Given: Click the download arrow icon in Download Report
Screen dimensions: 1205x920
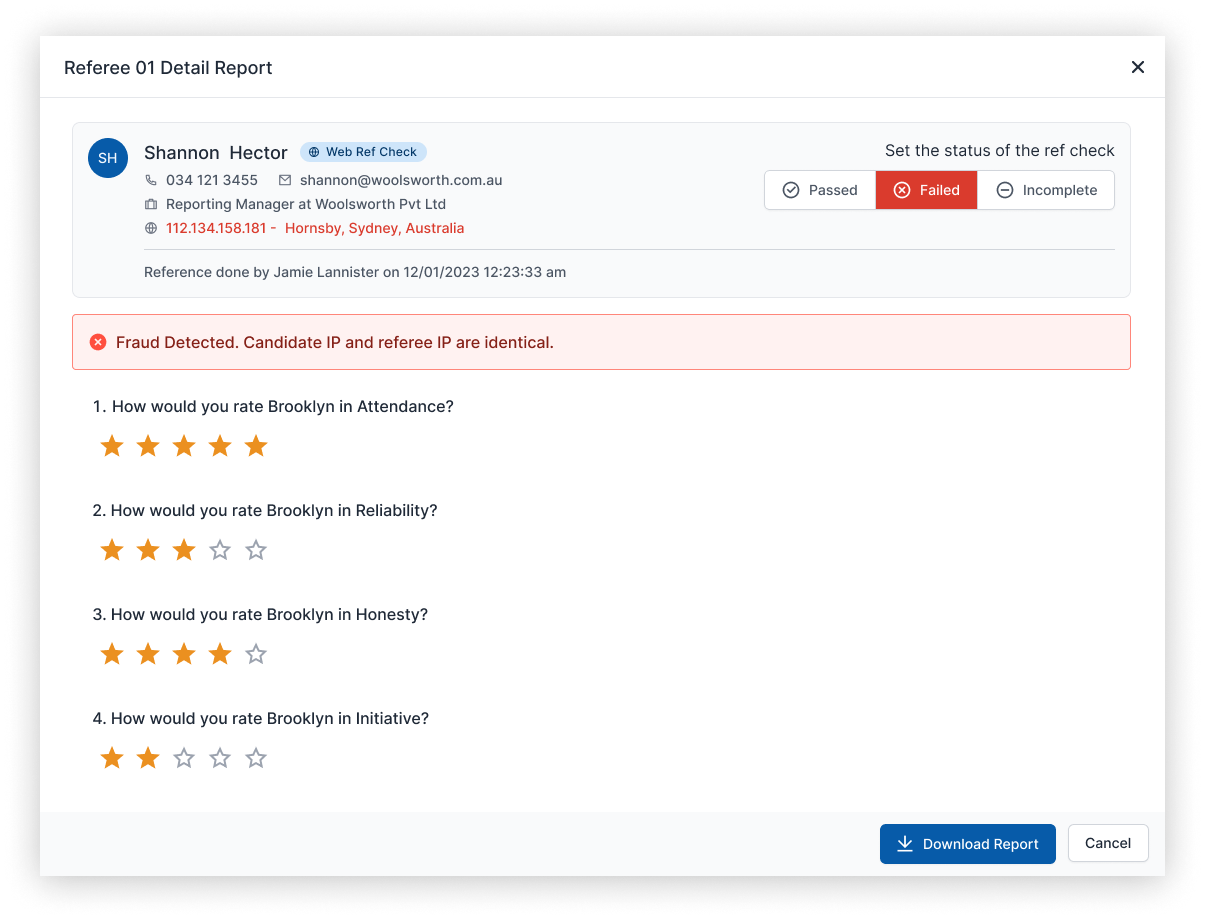Looking at the screenshot, I should (x=904, y=843).
